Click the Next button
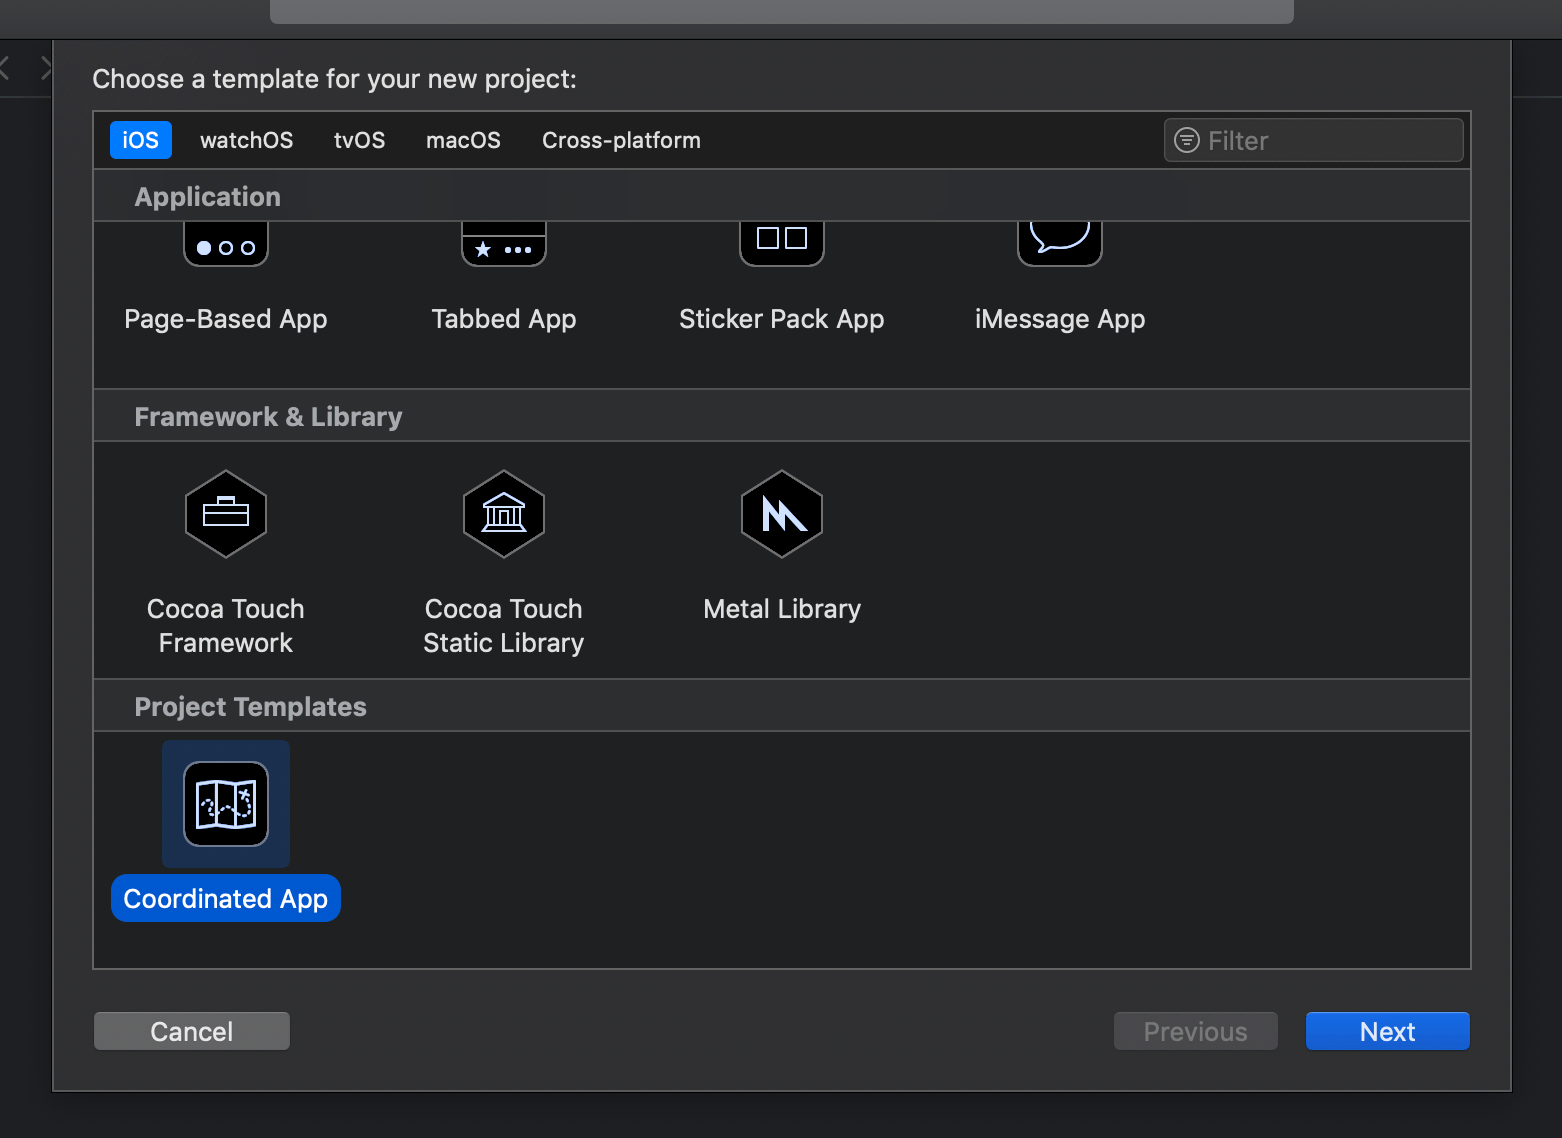1562x1138 pixels. pyautogui.click(x=1387, y=1031)
